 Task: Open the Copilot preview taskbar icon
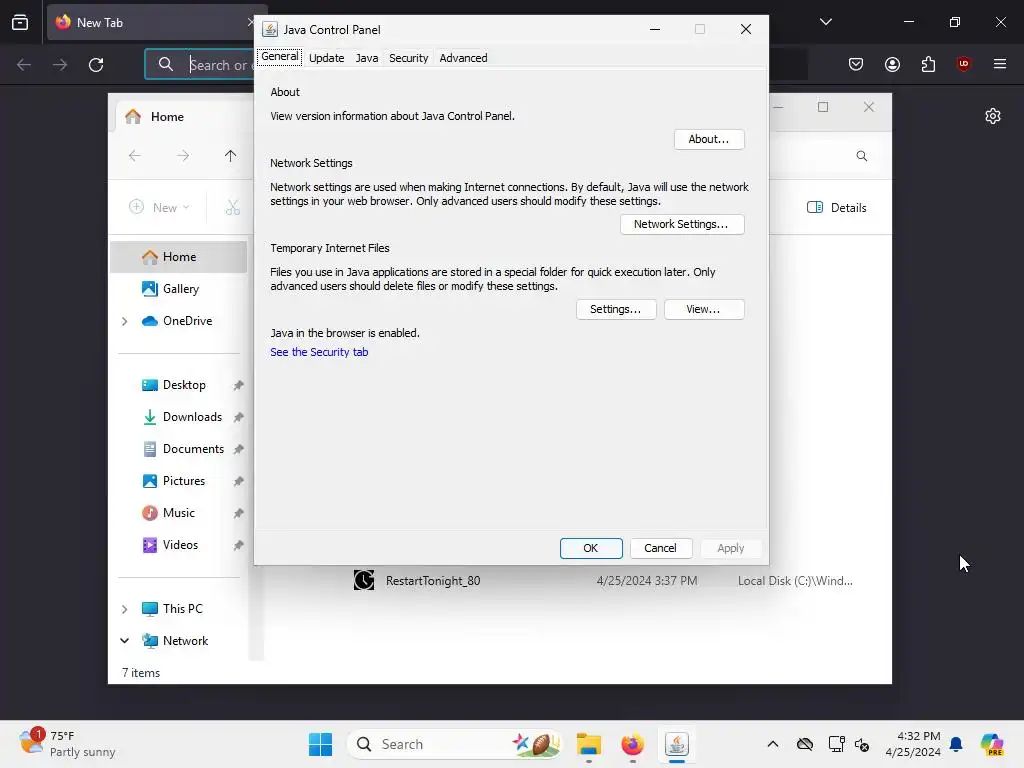991,744
